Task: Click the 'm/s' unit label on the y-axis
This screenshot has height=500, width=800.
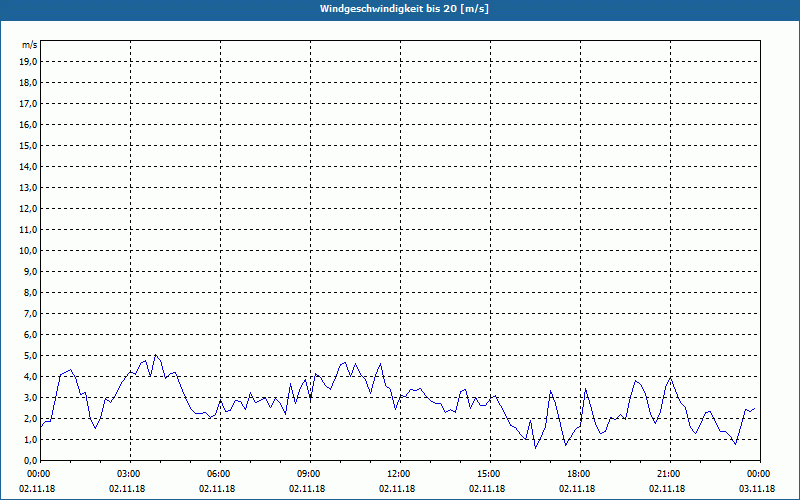Action: pyautogui.click(x=29, y=45)
